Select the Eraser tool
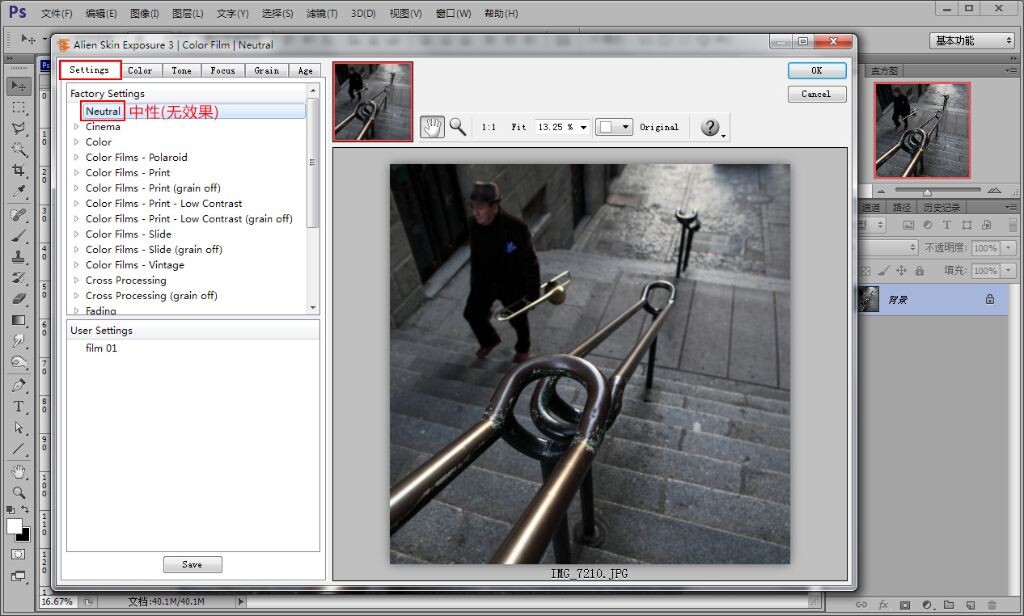The width and height of the screenshot is (1024, 616). (18, 299)
